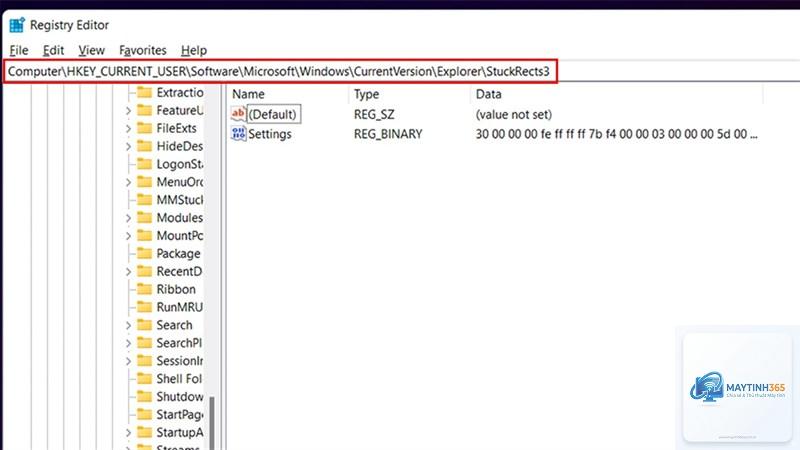Click the Modules folder icon
This screenshot has height=450, width=800.
tap(144, 217)
